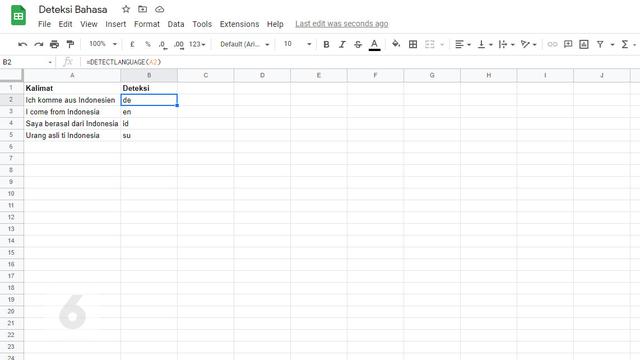Open the File menu

point(44,24)
